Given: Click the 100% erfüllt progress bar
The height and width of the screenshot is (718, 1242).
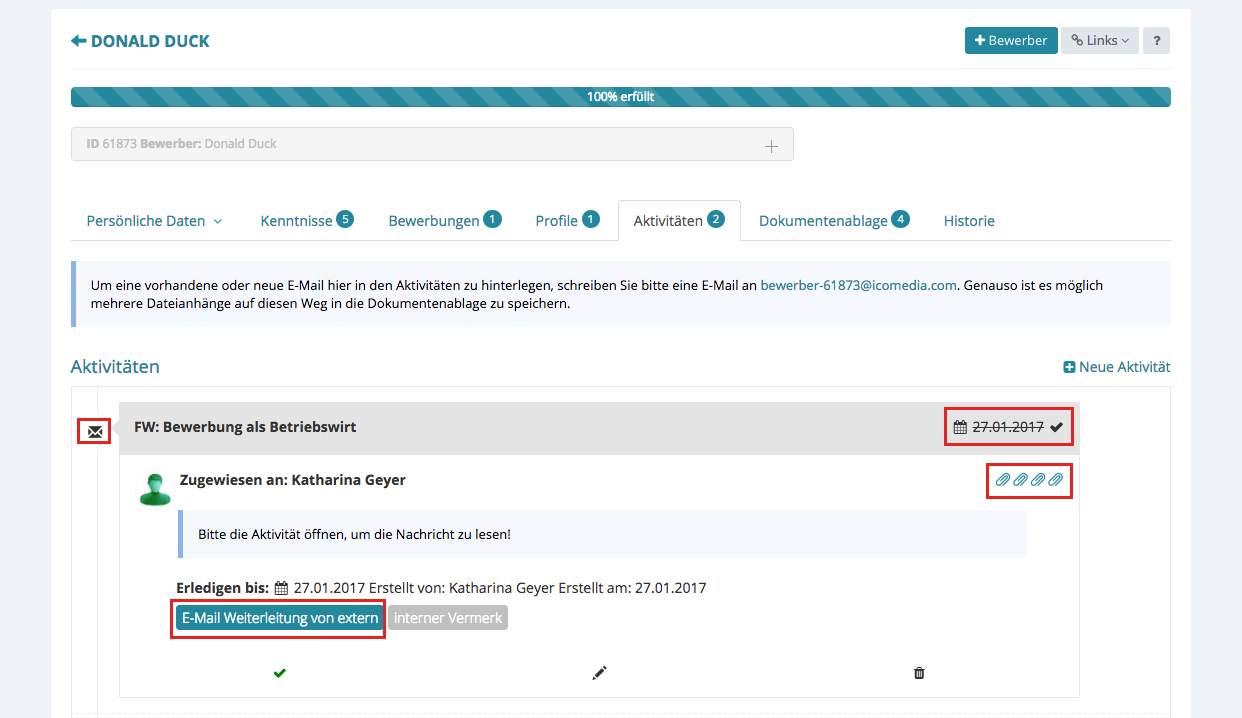Looking at the screenshot, I should [x=620, y=97].
